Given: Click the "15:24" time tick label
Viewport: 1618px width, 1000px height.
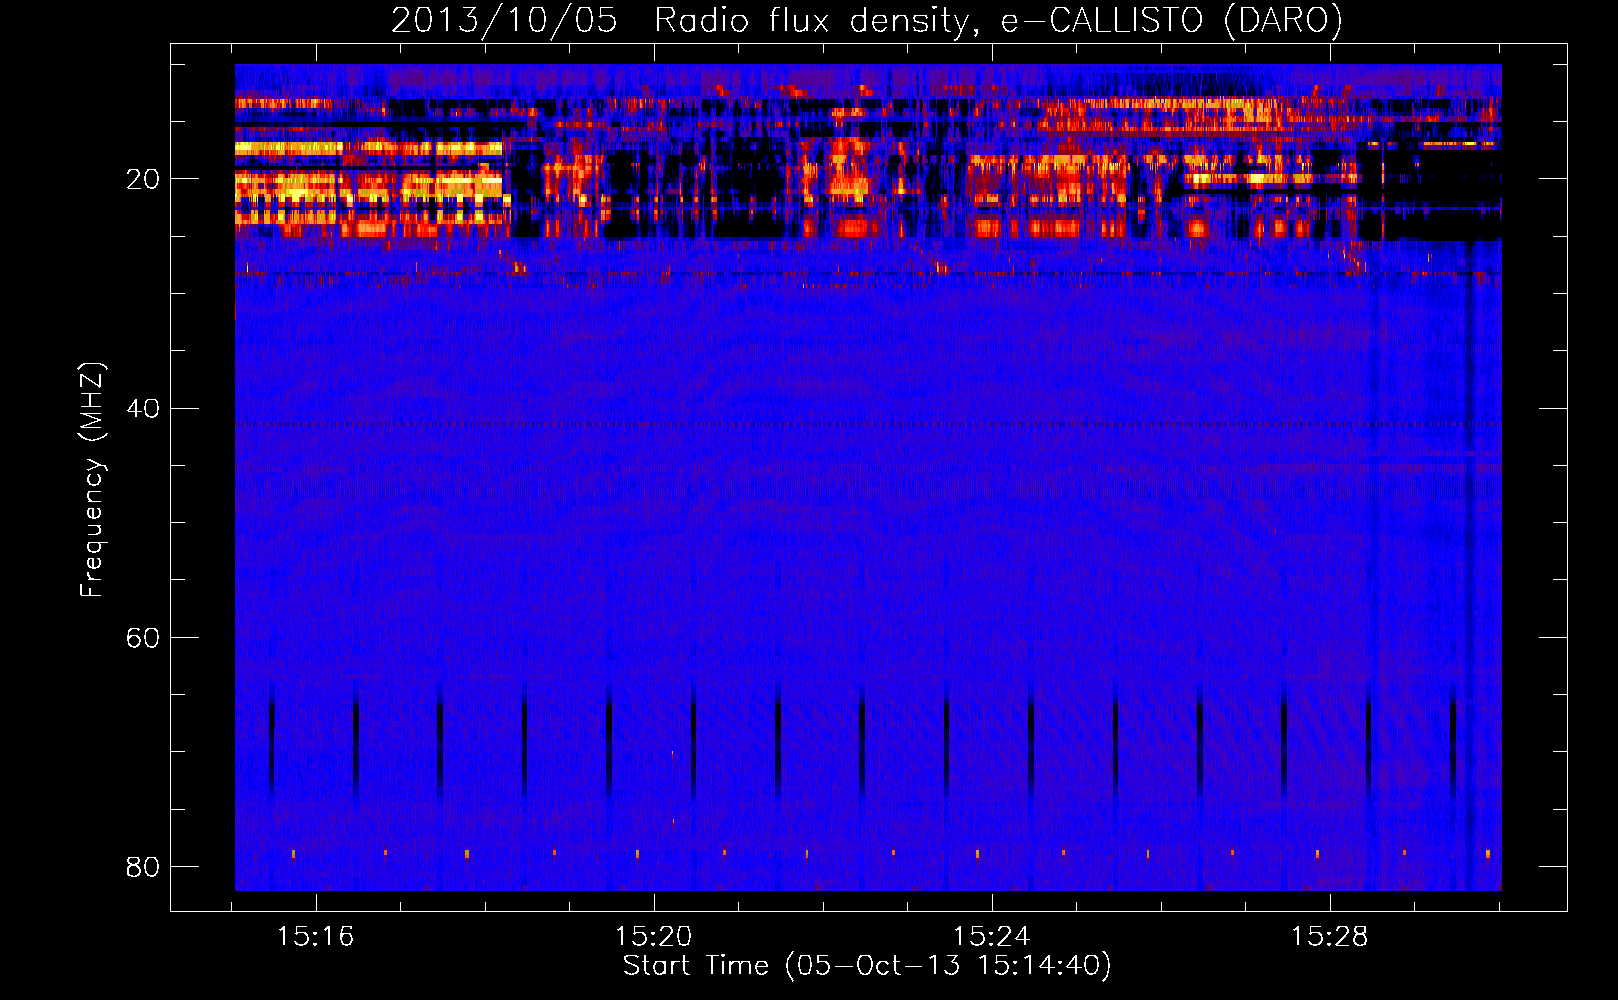Looking at the screenshot, I should (x=992, y=937).
